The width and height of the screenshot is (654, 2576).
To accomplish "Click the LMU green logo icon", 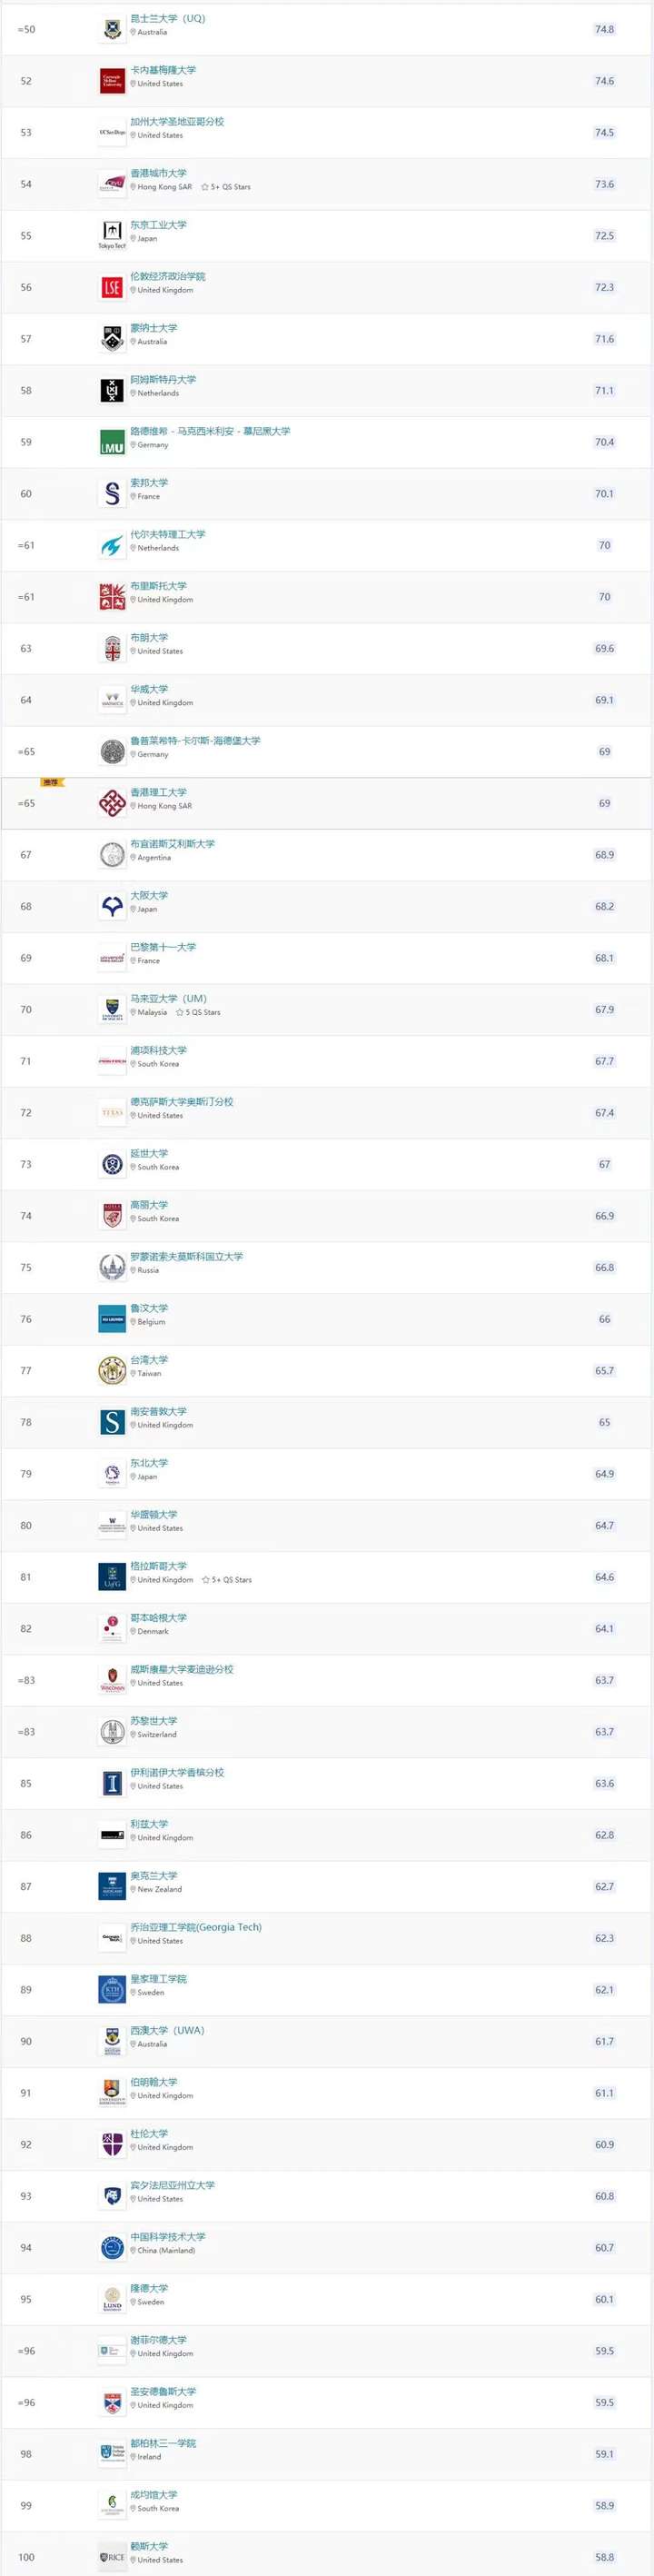I will coord(112,442).
